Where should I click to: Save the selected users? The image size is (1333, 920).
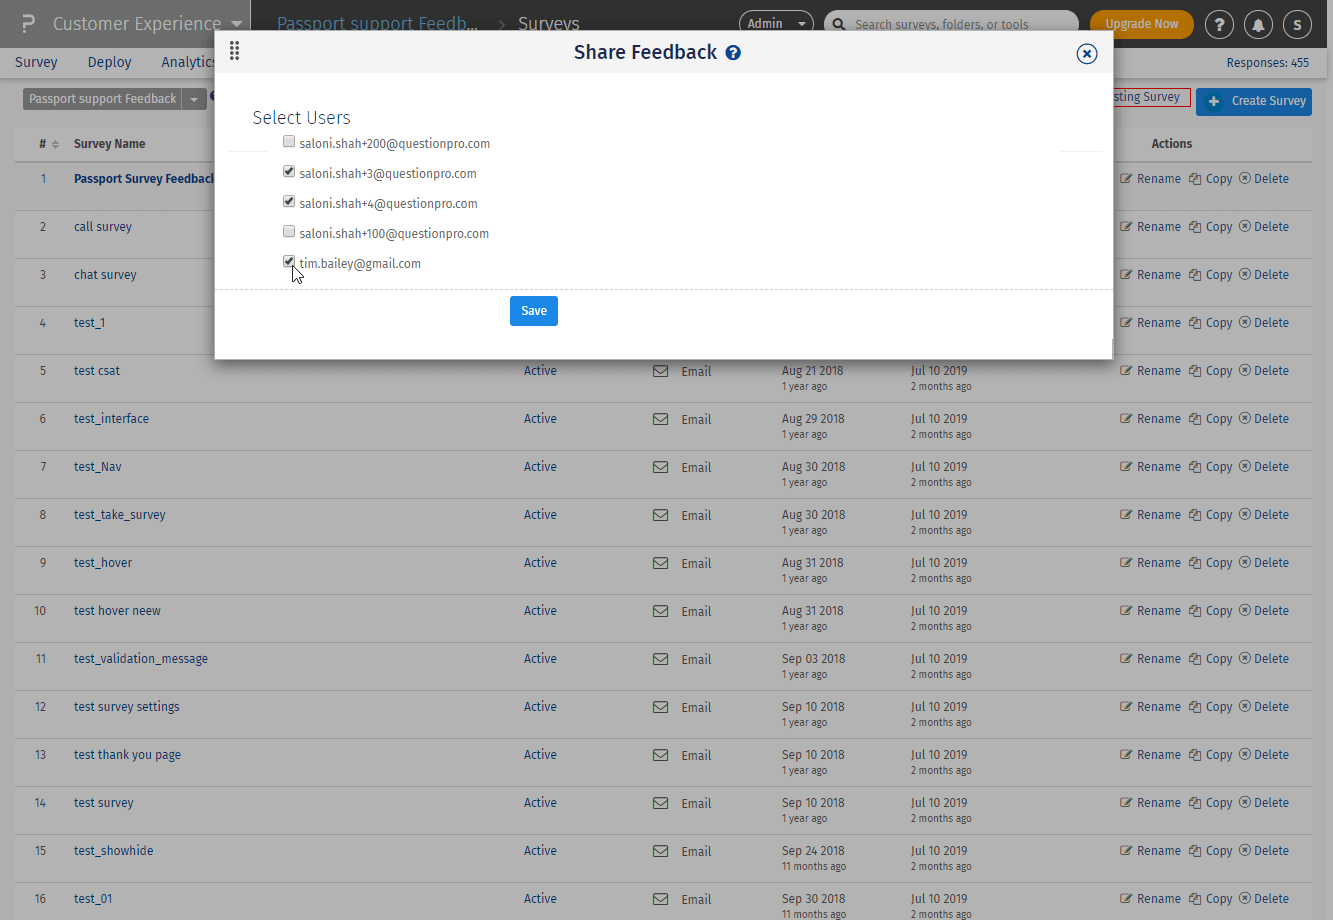coord(534,311)
